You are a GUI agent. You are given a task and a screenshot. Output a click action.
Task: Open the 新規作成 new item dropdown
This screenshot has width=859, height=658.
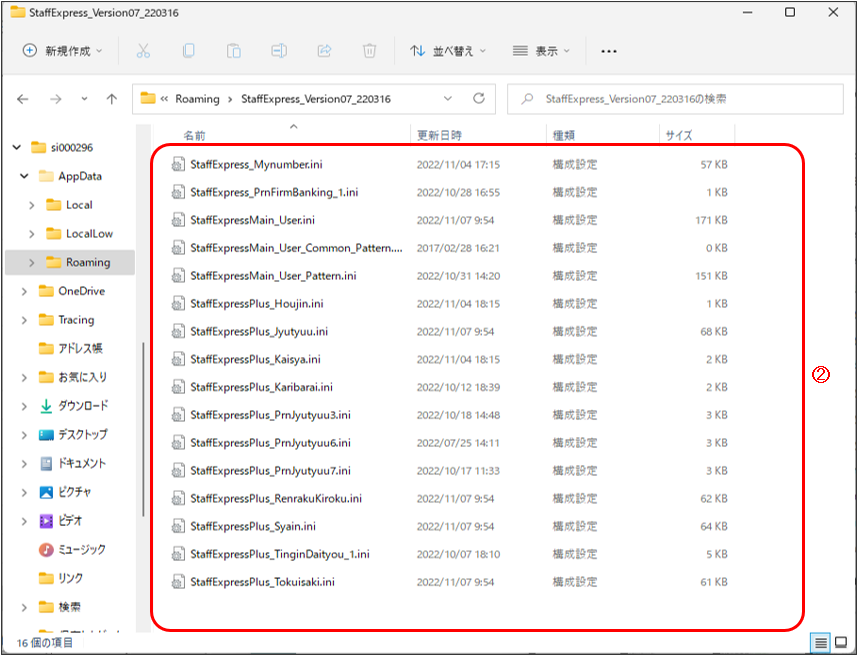[x=62, y=51]
